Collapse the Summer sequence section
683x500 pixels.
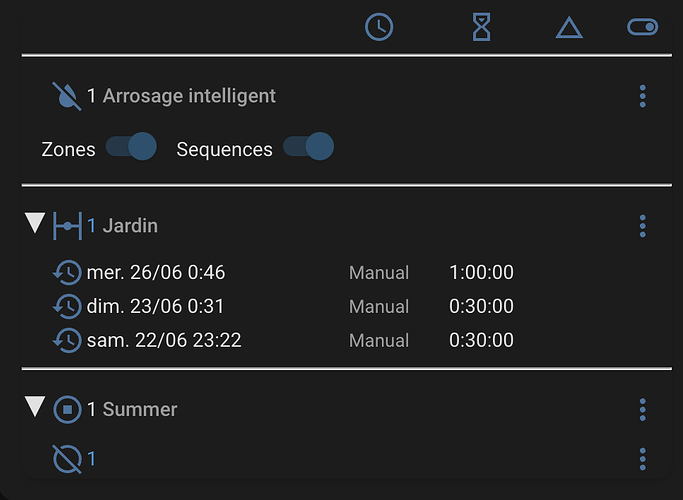point(35,406)
